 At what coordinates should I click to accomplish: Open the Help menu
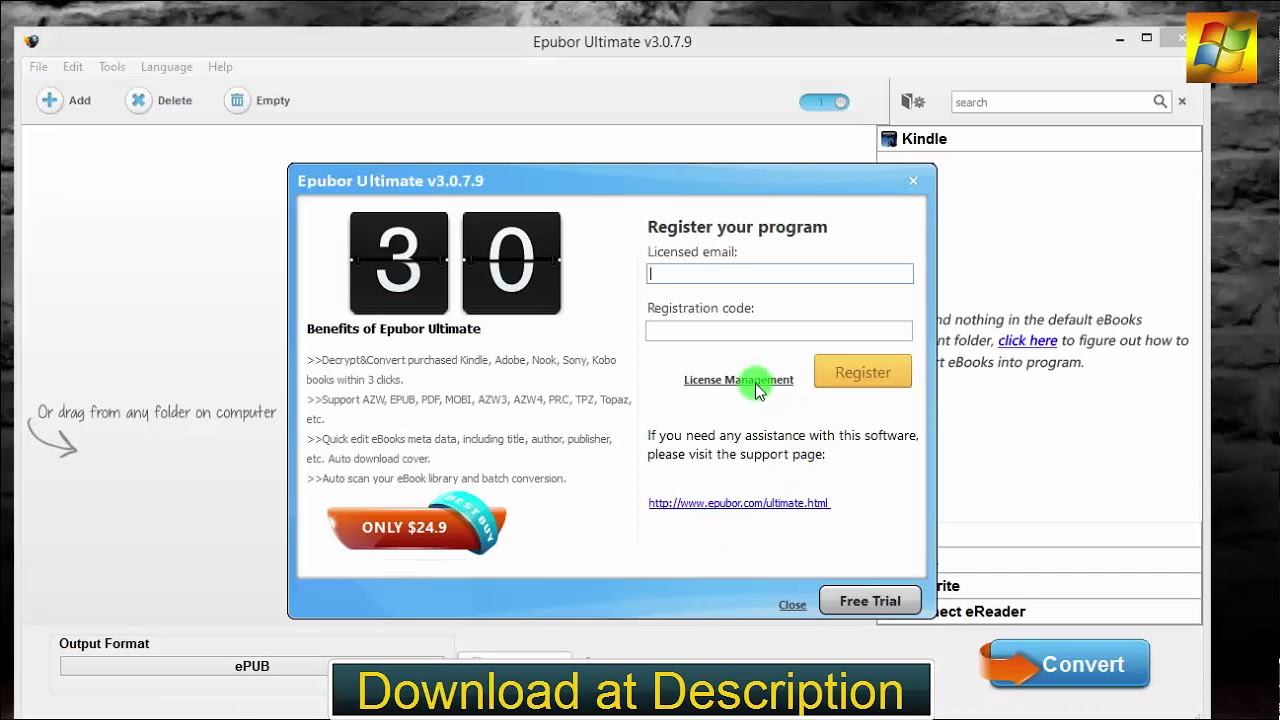[220, 67]
